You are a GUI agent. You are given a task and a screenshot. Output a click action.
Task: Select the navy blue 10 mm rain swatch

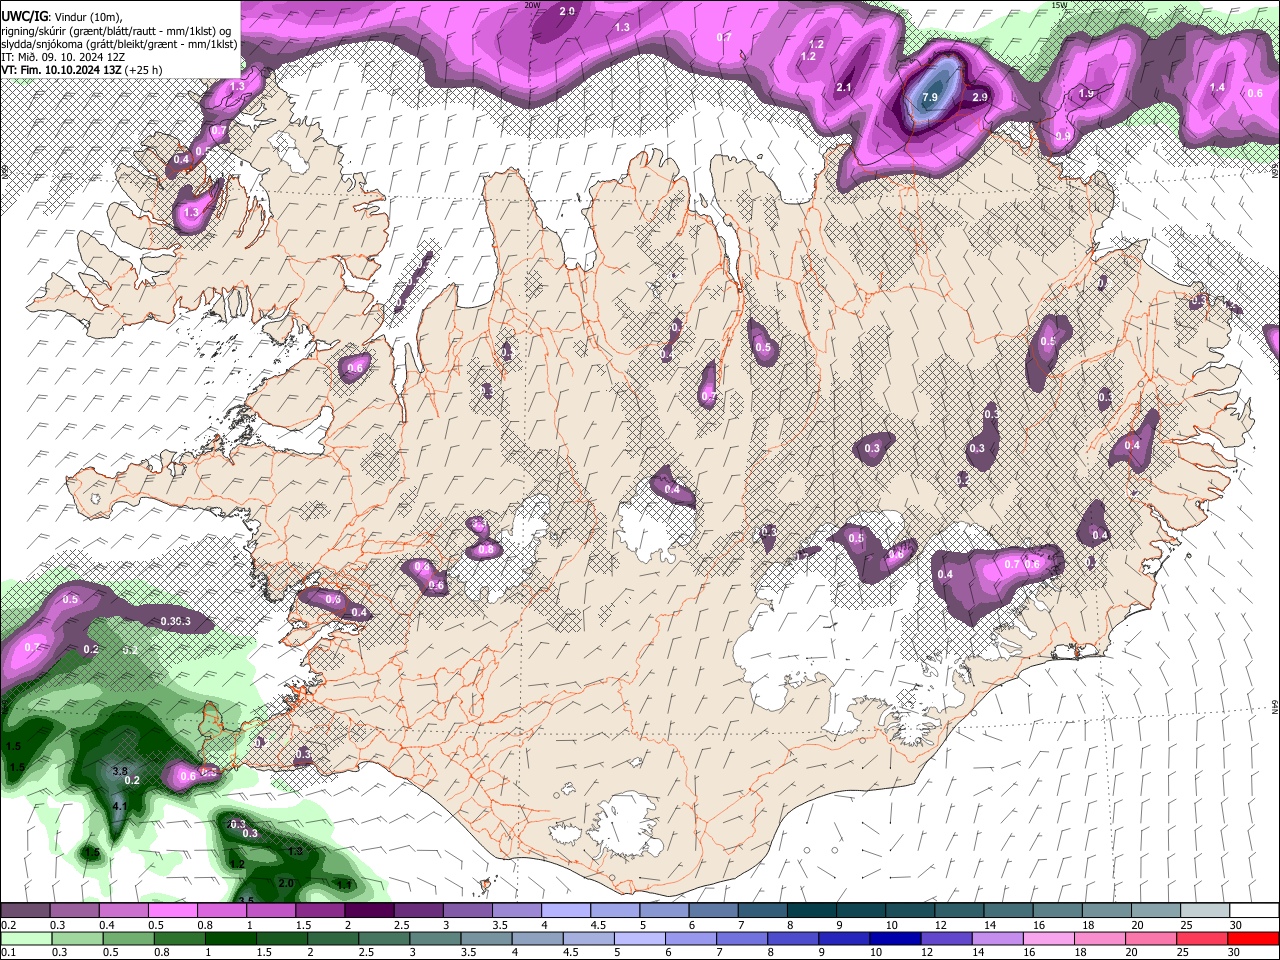[895, 938]
